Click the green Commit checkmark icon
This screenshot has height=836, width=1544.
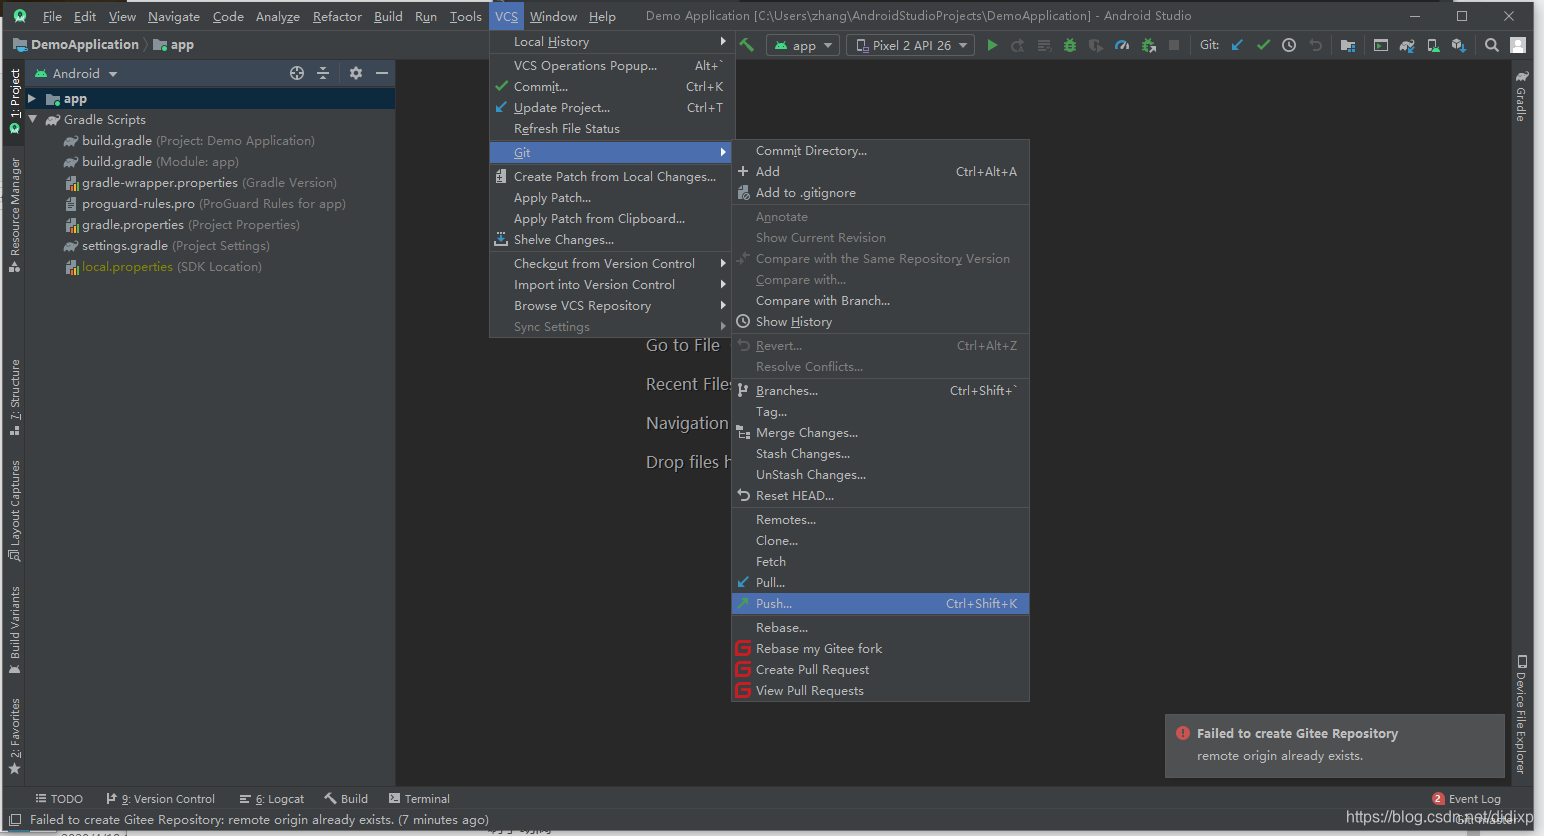(x=1263, y=44)
